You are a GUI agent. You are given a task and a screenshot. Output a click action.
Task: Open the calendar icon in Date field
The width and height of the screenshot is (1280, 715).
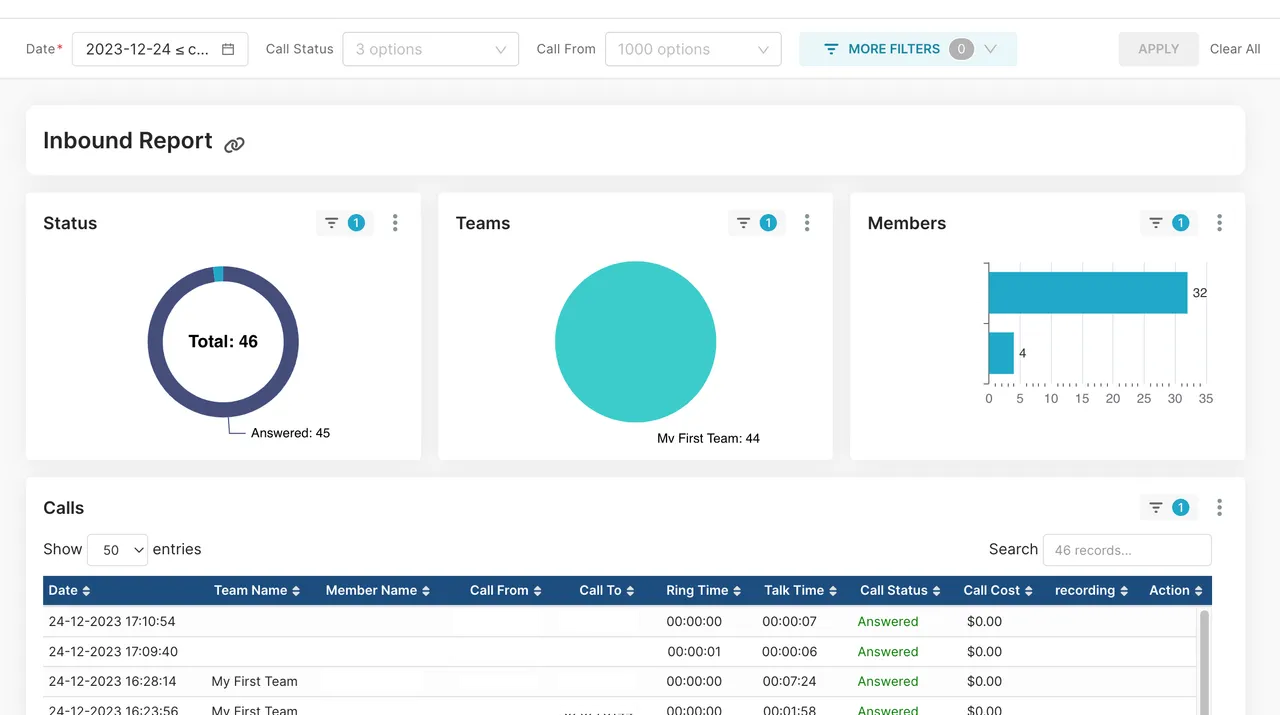pyautogui.click(x=228, y=49)
